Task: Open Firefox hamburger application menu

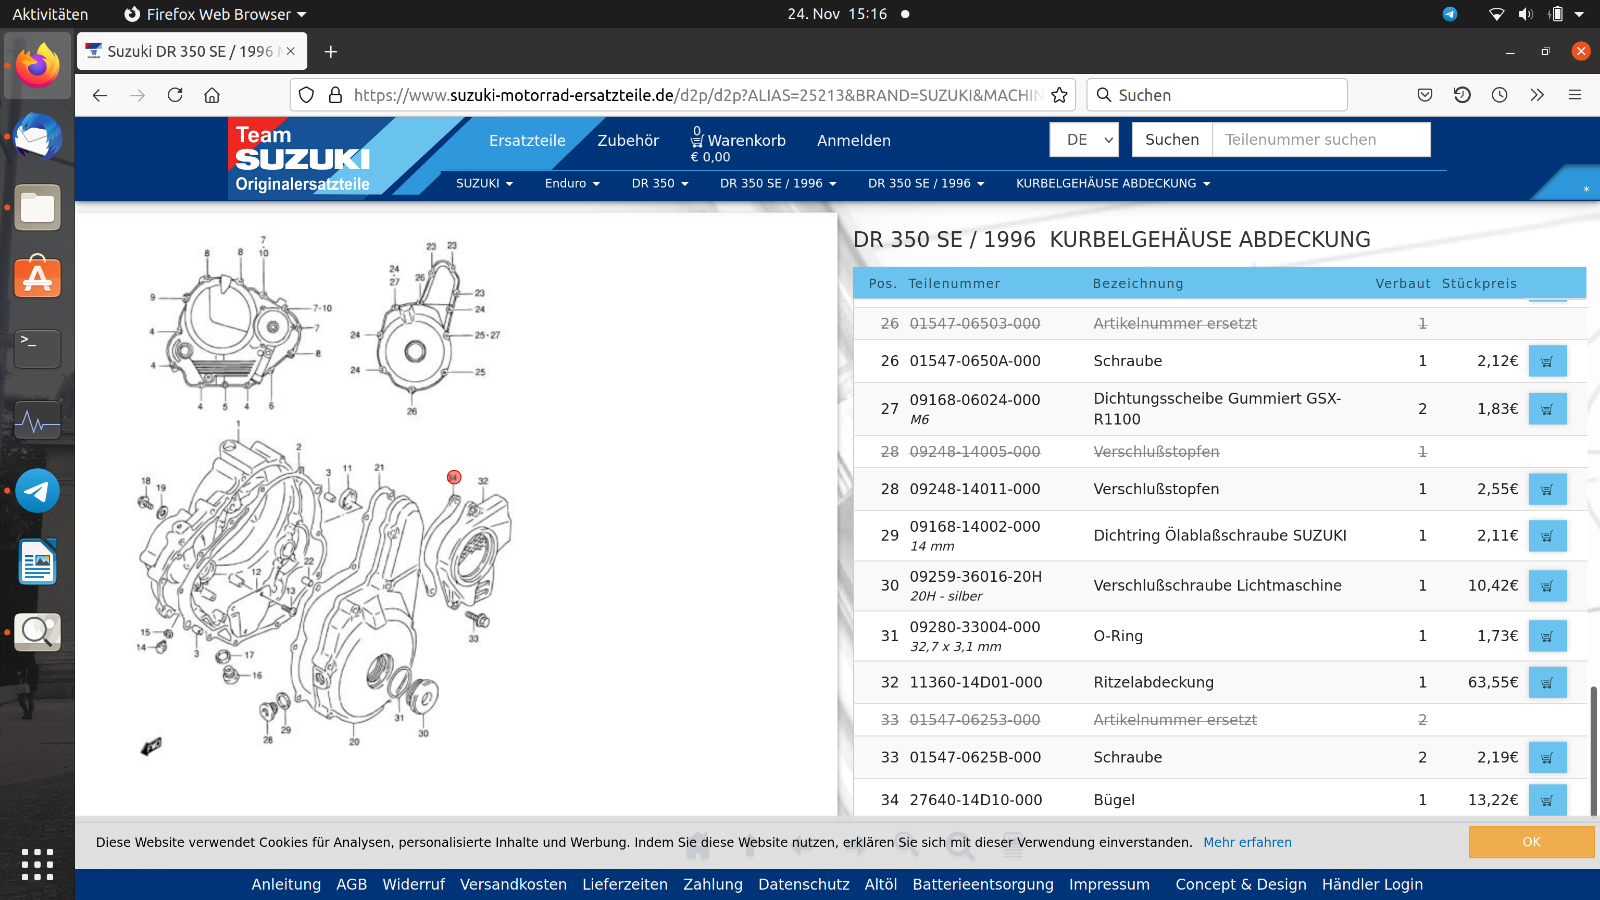Action: click(1574, 95)
